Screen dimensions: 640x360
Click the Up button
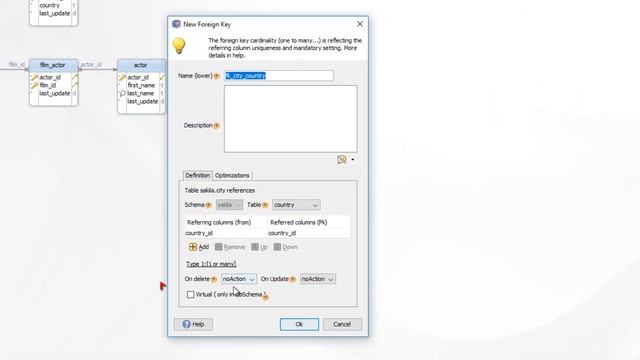click(x=259, y=247)
